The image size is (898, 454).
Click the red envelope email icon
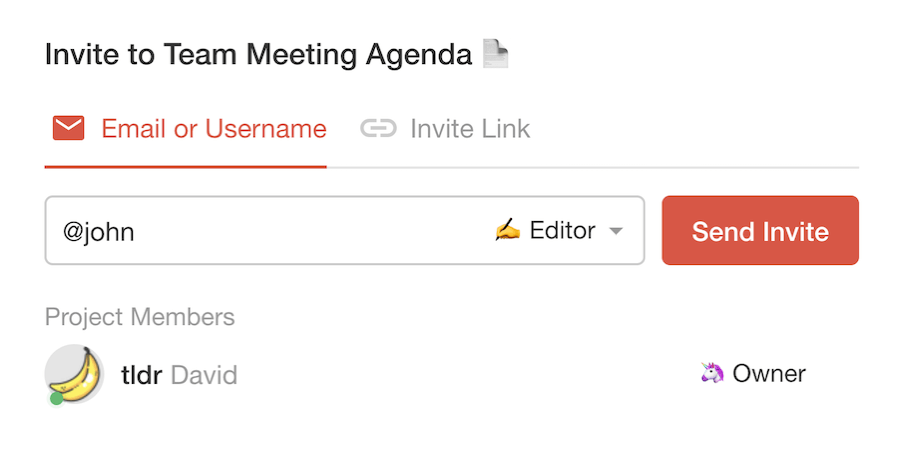pyautogui.click(x=68, y=129)
